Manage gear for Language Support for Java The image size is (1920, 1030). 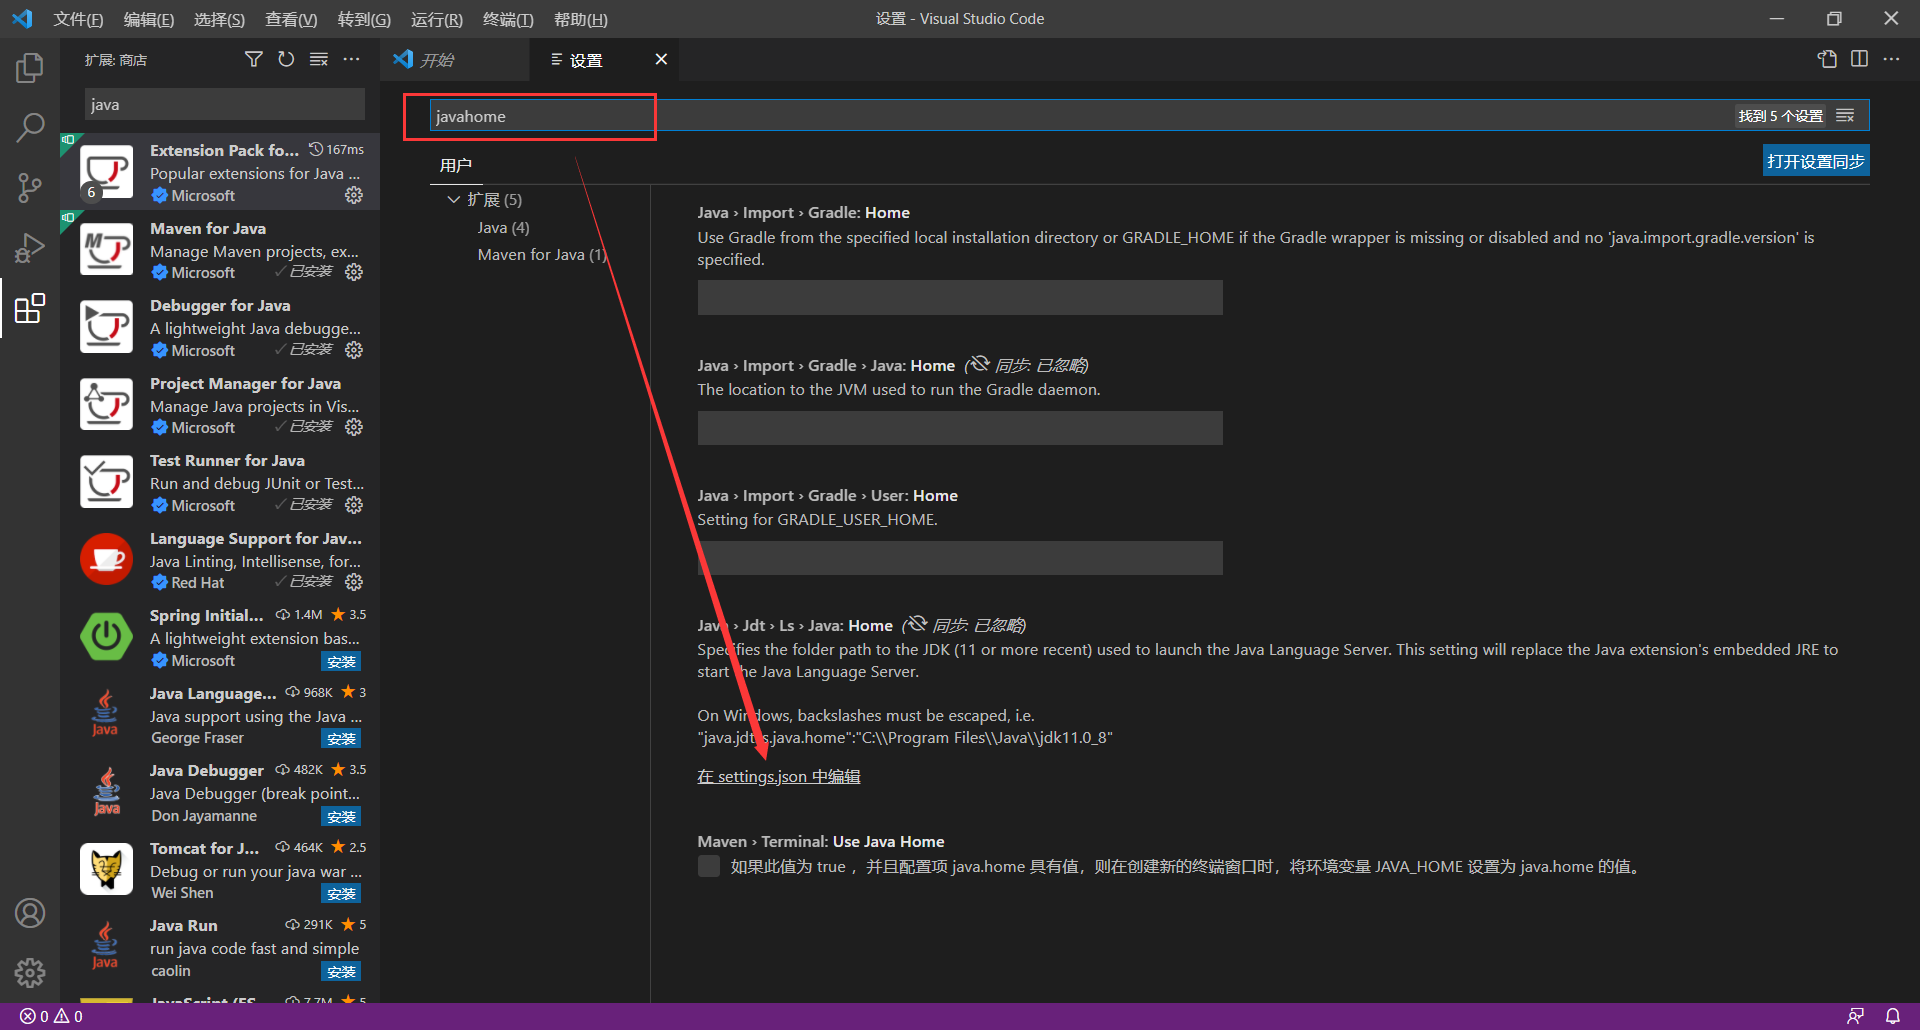(354, 582)
